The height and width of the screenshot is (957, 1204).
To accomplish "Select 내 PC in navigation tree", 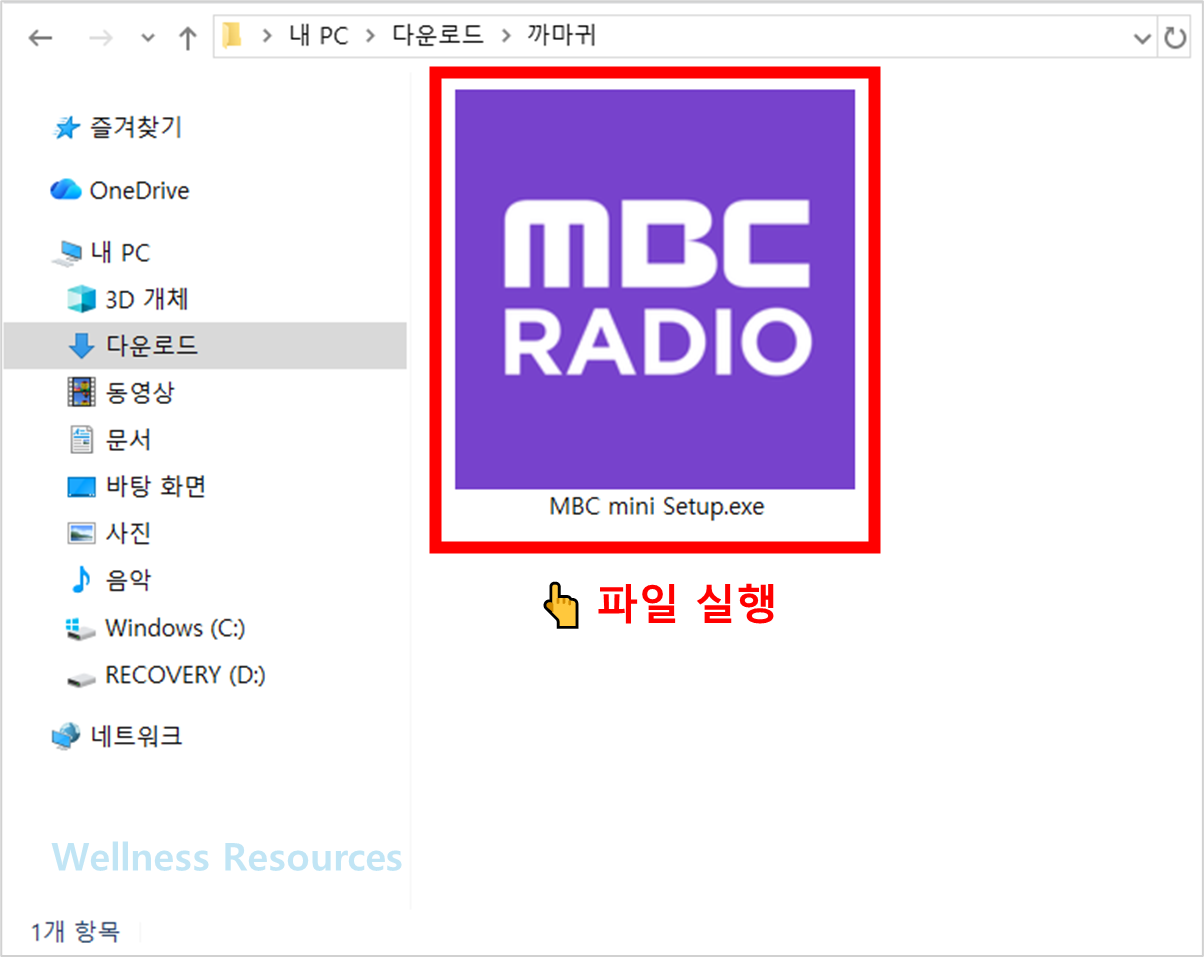I will pyautogui.click(x=120, y=253).
